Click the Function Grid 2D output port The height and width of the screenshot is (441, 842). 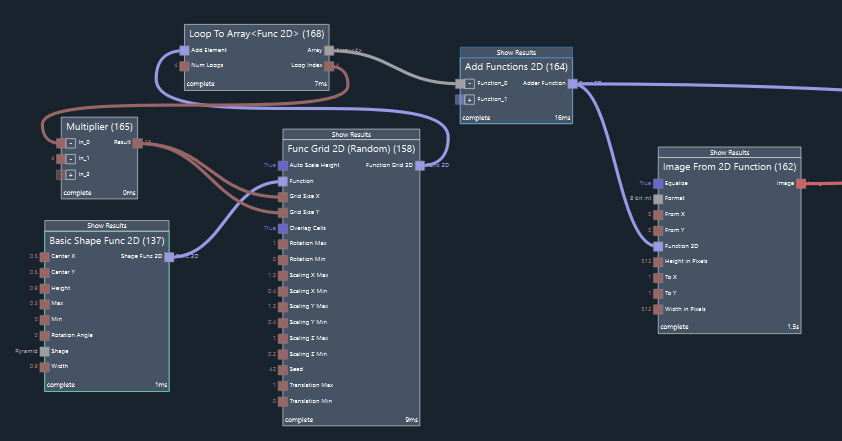coord(420,165)
